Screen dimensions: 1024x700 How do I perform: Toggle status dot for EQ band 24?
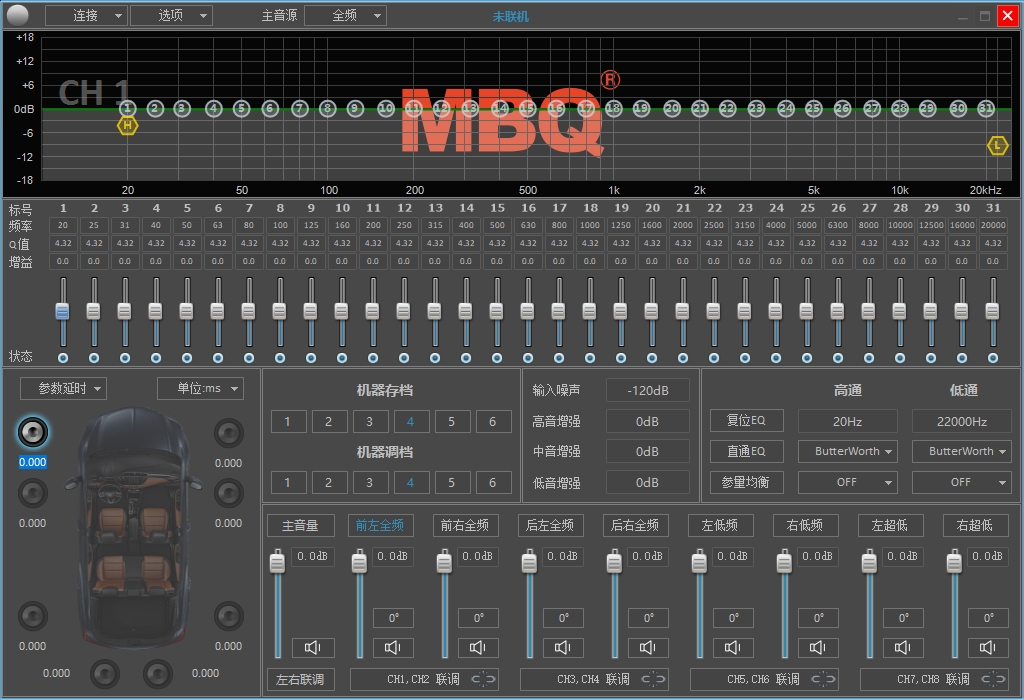tap(776, 358)
